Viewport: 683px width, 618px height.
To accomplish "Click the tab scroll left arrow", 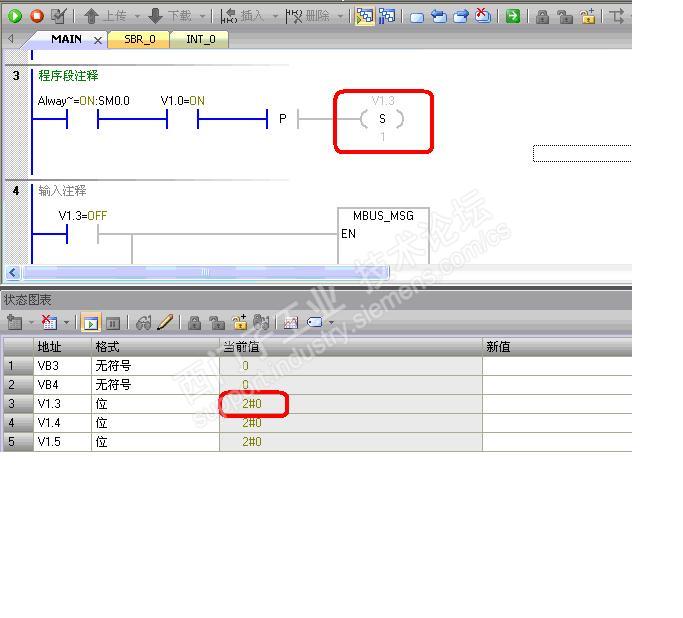I will 11,39.
